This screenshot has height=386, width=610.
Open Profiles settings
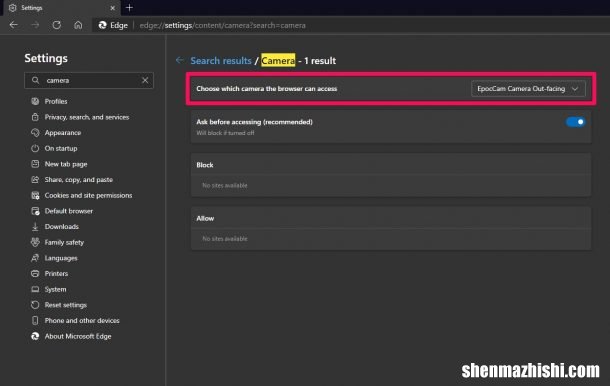(x=56, y=101)
